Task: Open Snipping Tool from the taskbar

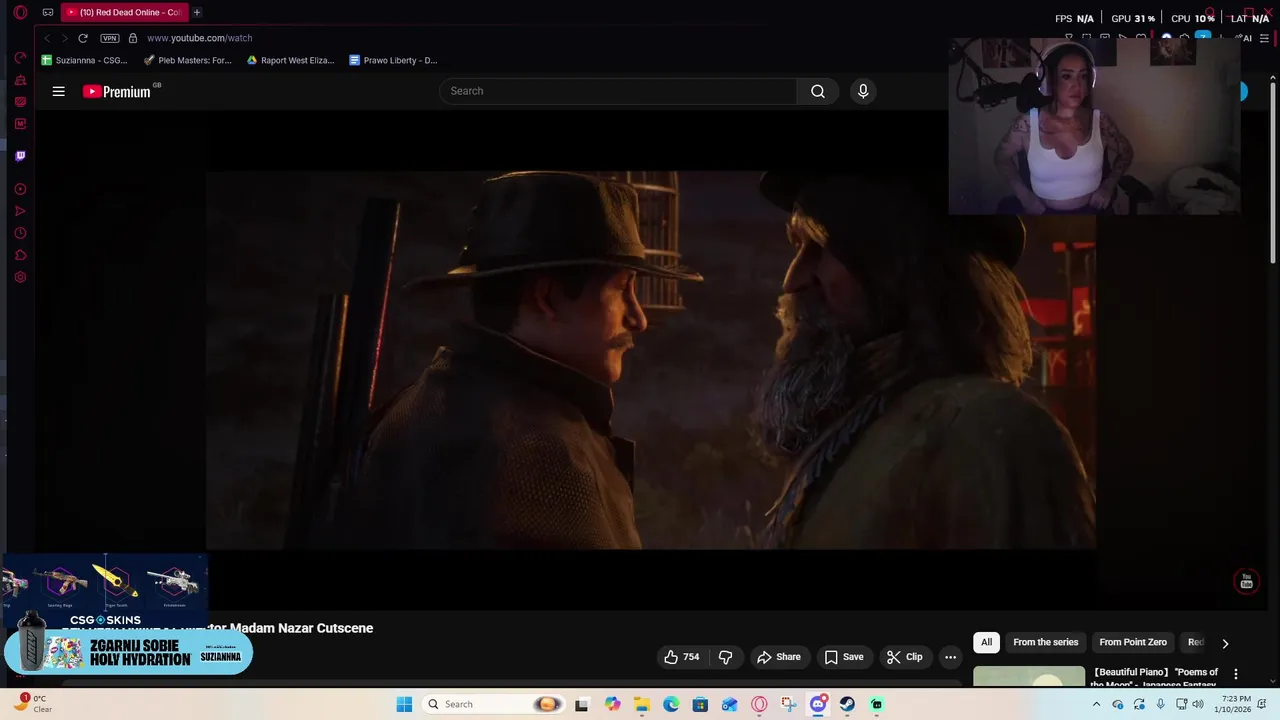Action: (789, 704)
